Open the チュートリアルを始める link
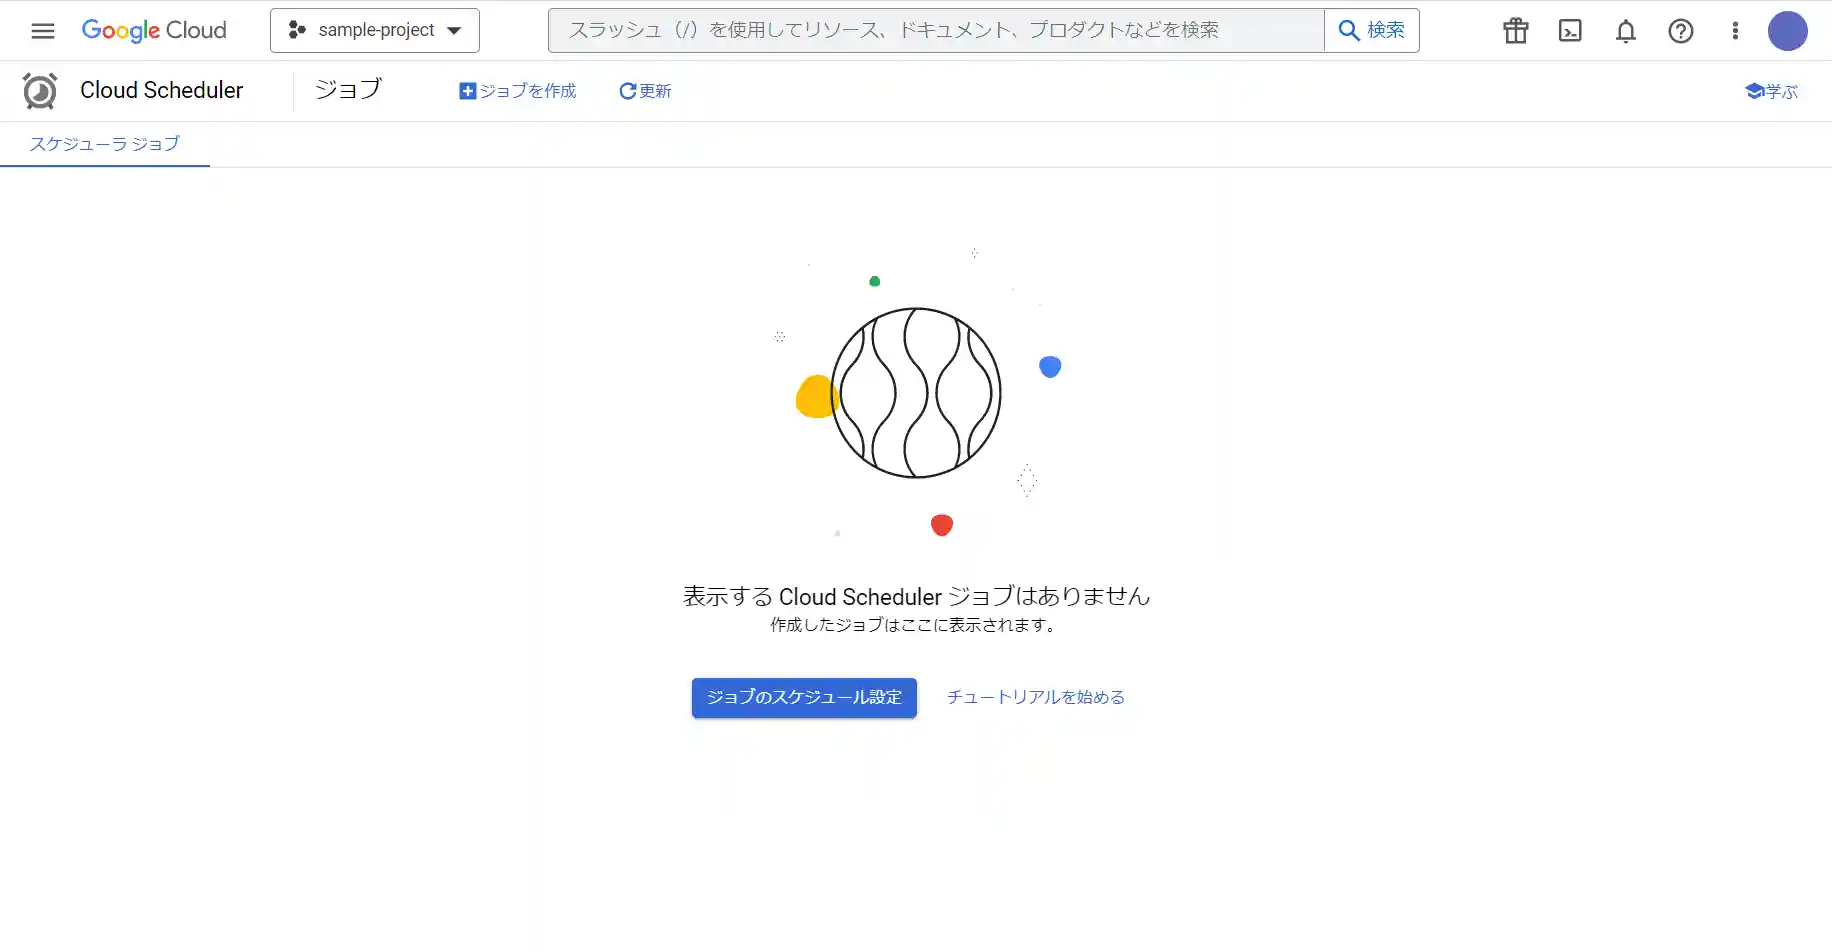This screenshot has height=952, width=1832. click(1036, 697)
